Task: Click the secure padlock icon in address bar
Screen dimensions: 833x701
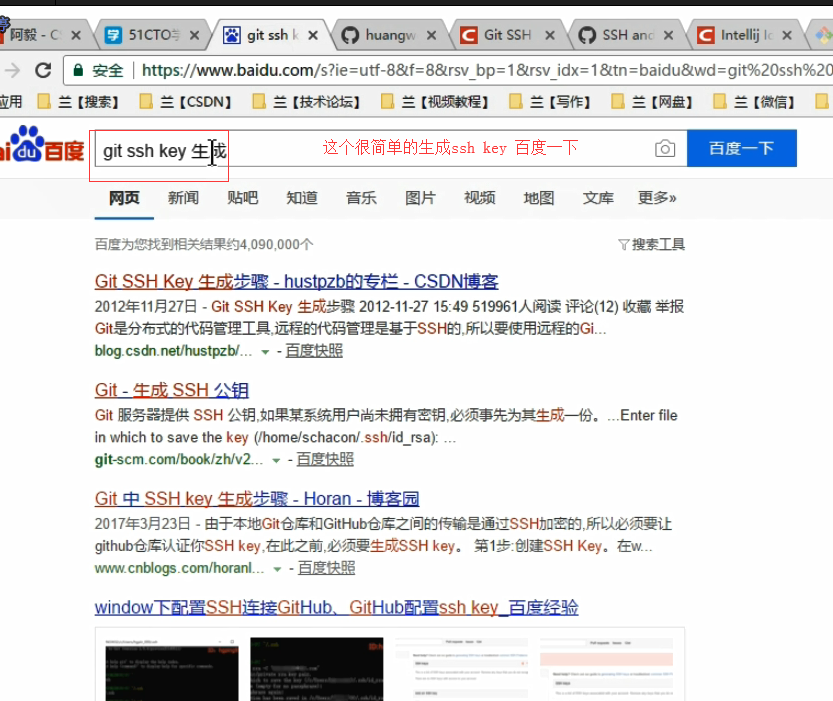Action: (x=78, y=70)
